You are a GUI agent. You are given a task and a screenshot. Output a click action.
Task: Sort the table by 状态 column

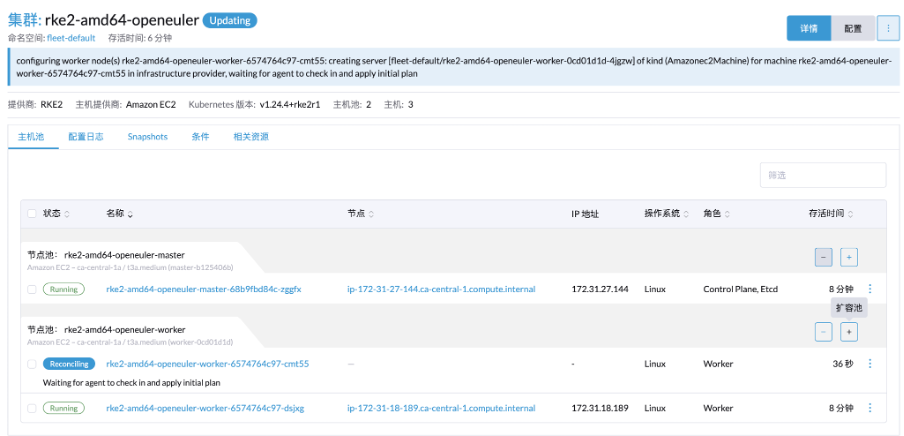(56, 214)
